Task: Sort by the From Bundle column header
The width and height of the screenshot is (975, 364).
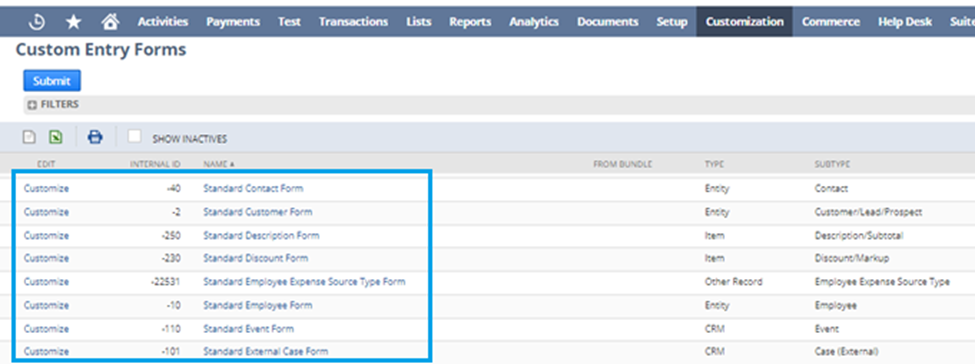Action: (622, 164)
